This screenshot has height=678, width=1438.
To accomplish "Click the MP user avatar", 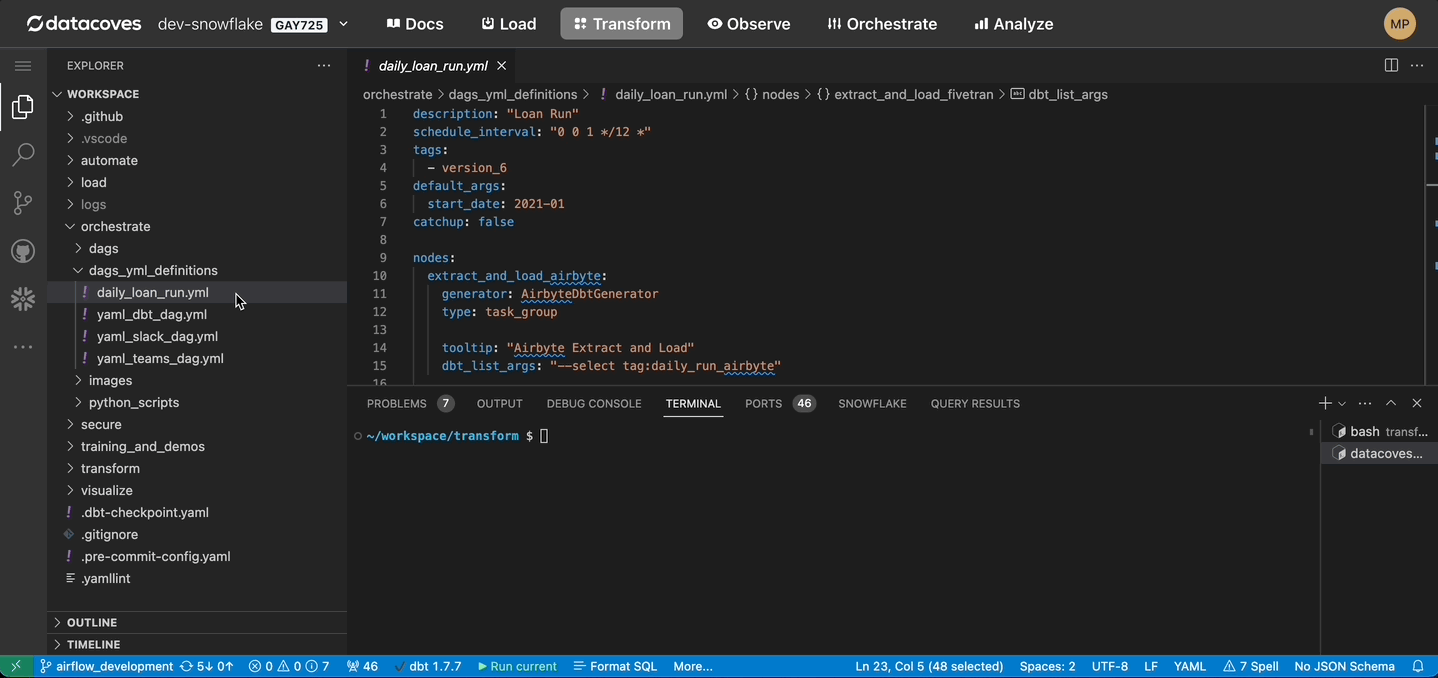I will pyautogui.click(x=1400, y=24).
